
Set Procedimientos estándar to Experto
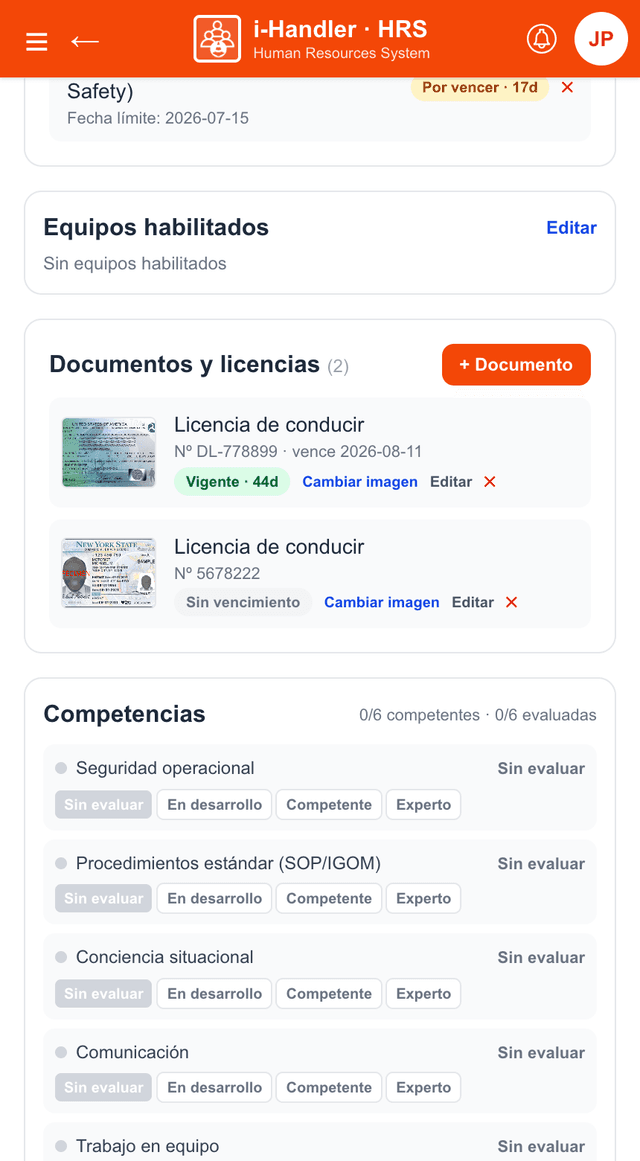click(424, 899)
